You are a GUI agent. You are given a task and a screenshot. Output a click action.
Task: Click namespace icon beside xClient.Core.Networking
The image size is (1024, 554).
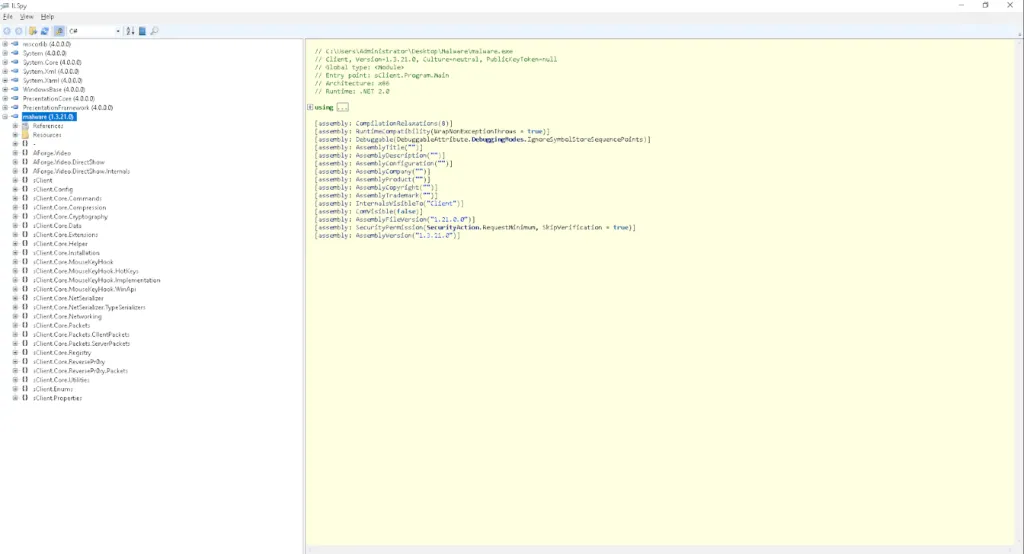(x=25, y=316)
